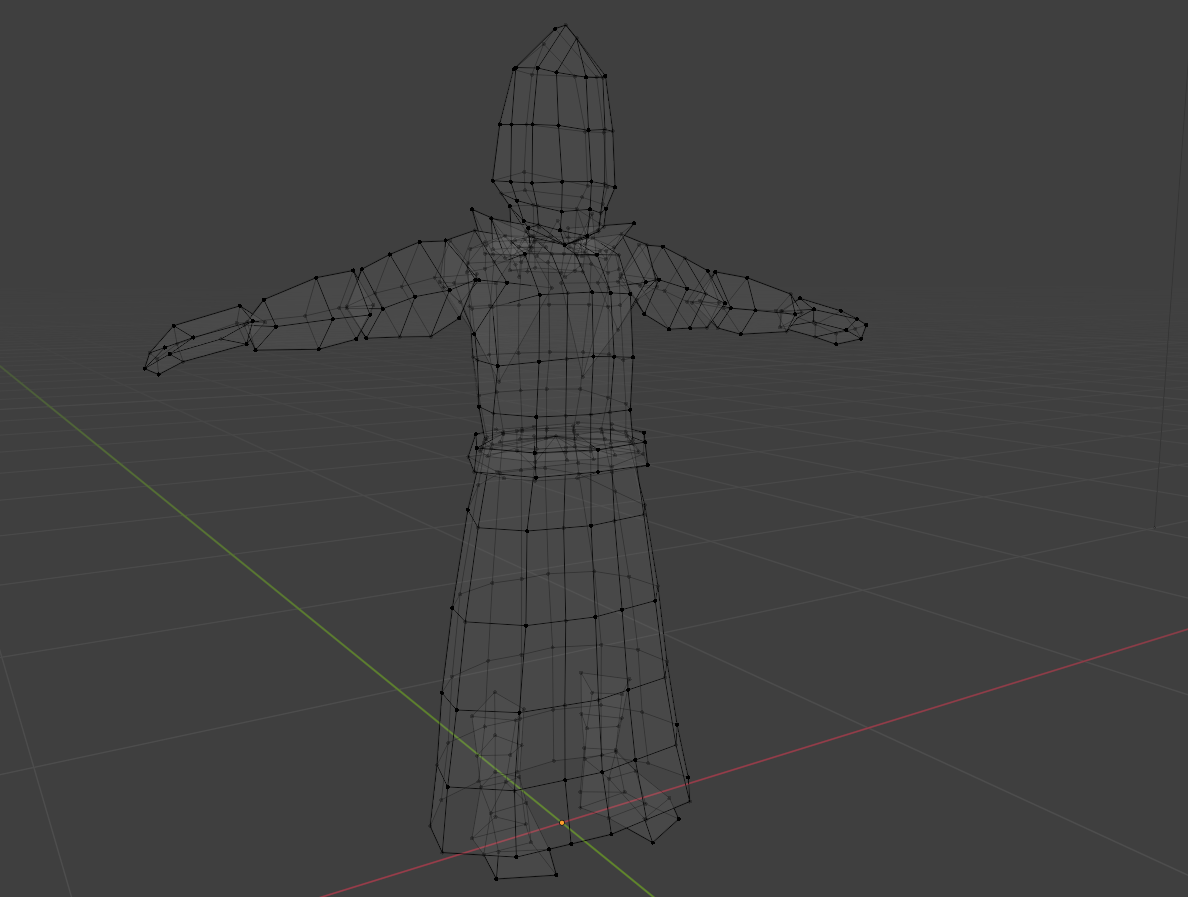Click the orange object origin dot
The width and height of the screenshot is (1188, 897).
tap(561, 823)
